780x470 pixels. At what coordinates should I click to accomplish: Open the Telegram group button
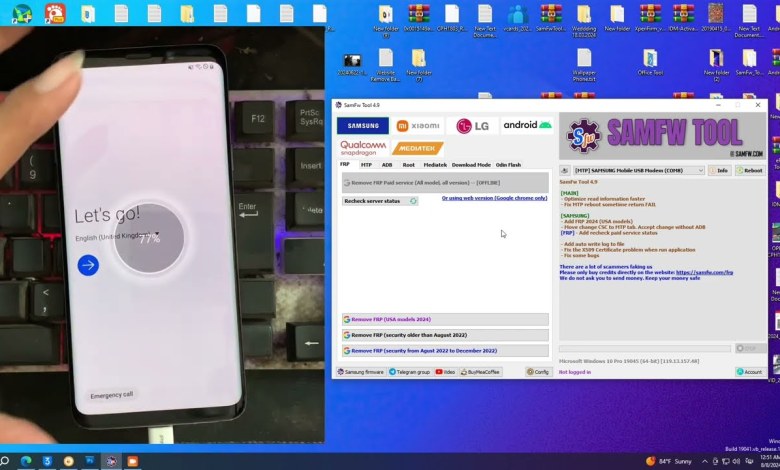click(409, 372)
